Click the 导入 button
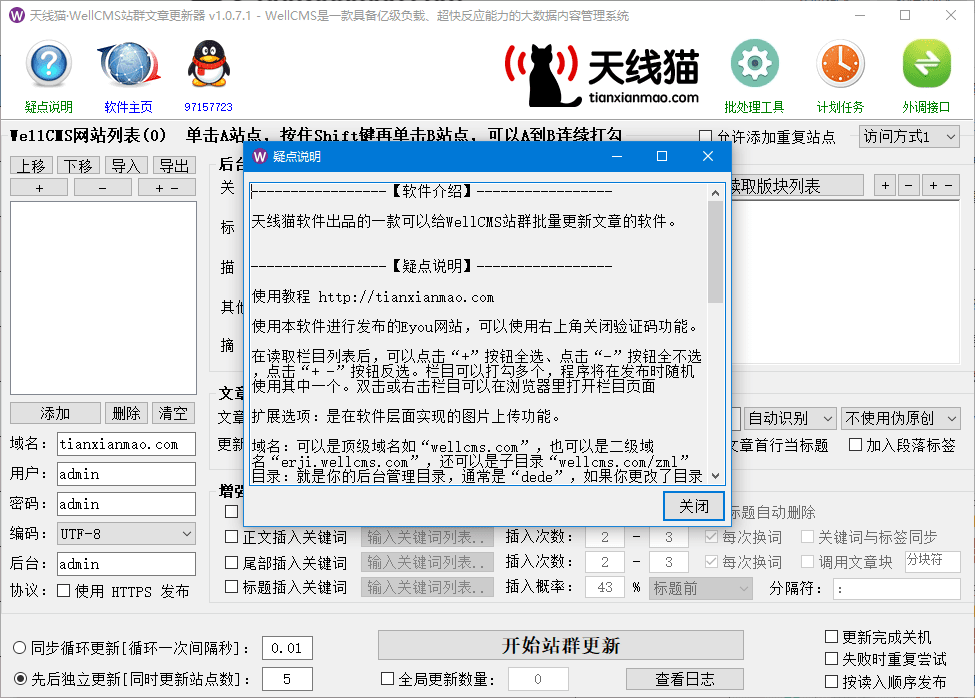Screen dimensions: 975x698 [x=126, y=166]
